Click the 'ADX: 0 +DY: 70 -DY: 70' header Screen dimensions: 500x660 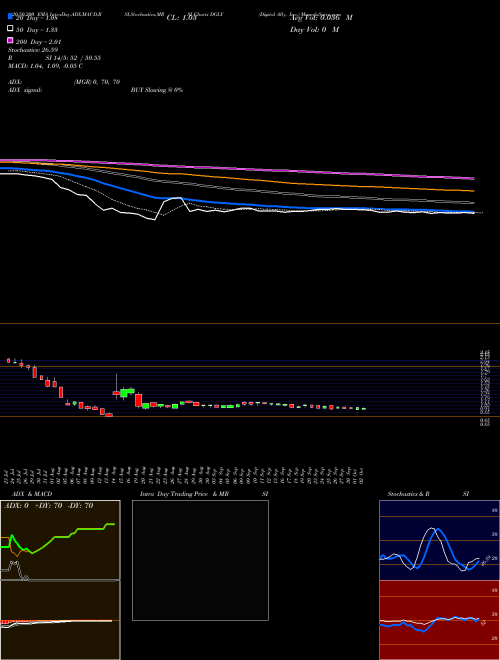point(48,506)
